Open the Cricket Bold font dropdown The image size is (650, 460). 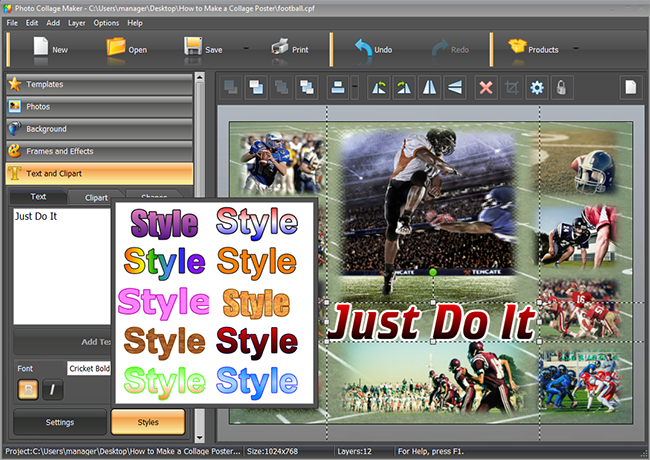(x=89, y=368)
